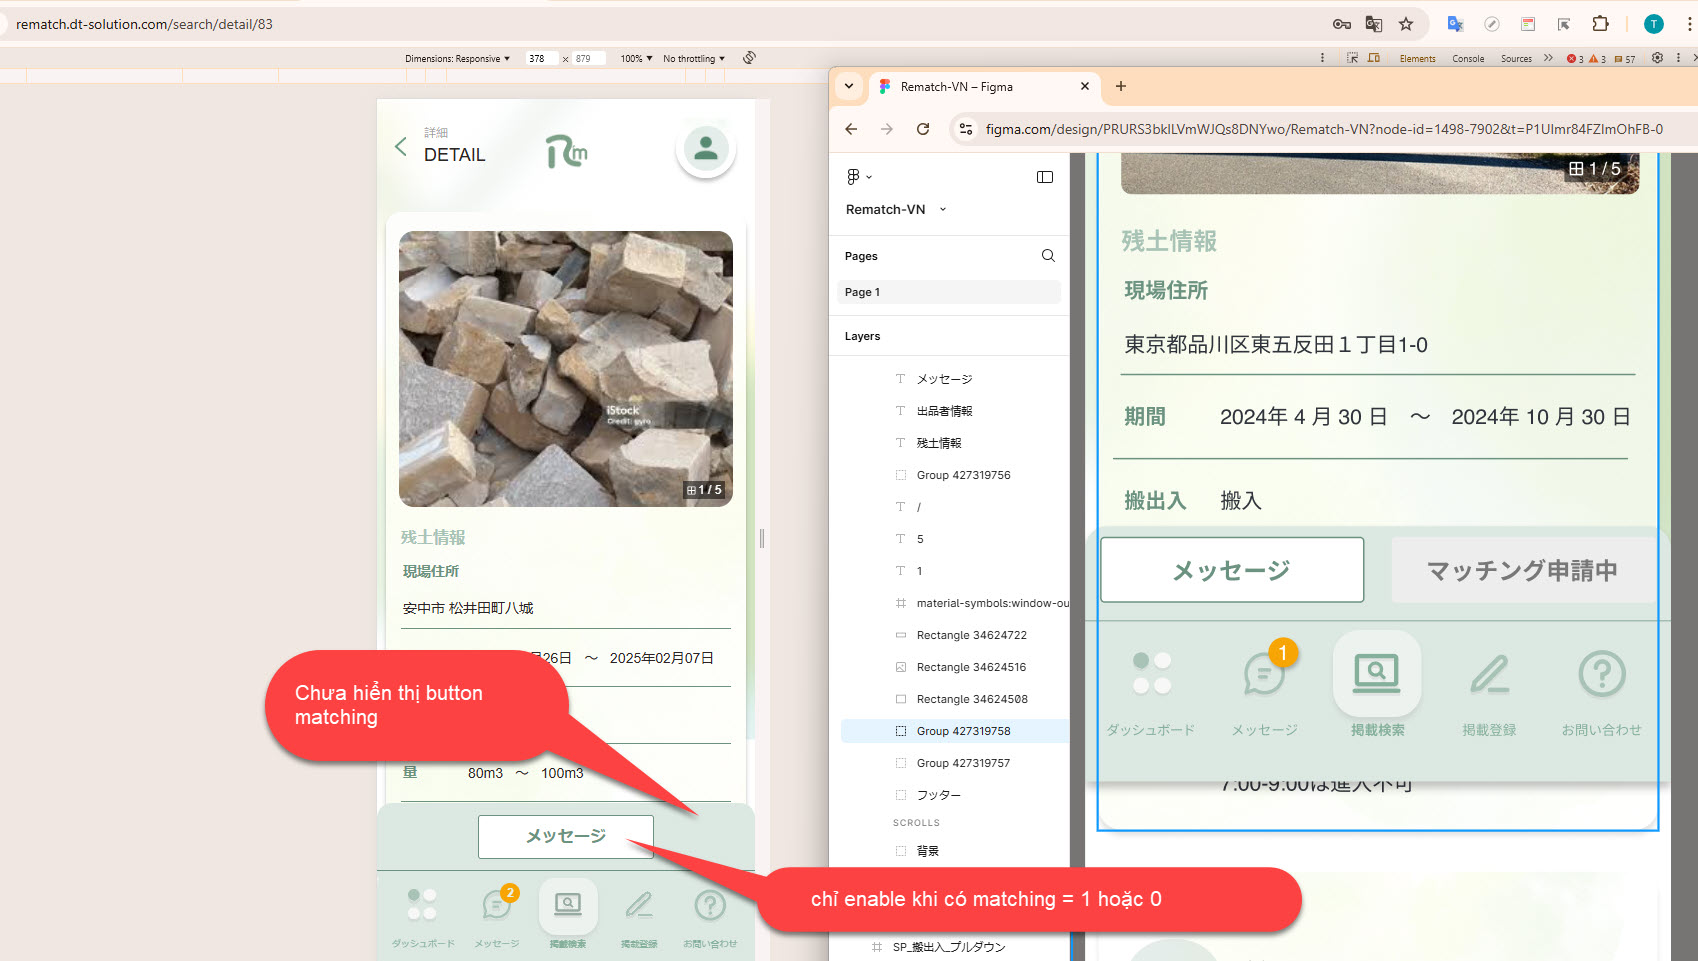Image resolution: width=1698 pixels, height=961 pixels.
Task: Select the Group 427319758 layer
Action: pos(963,731)
